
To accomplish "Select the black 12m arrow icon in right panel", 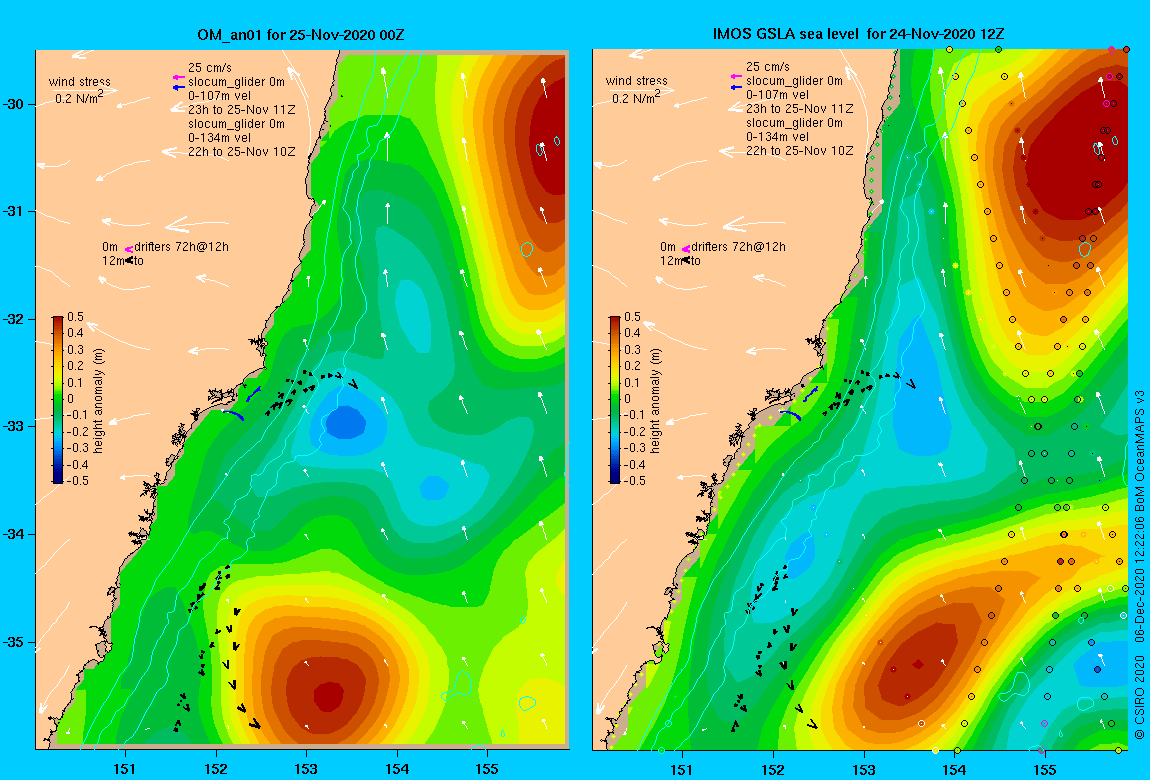I will click(x=686, y=260).
